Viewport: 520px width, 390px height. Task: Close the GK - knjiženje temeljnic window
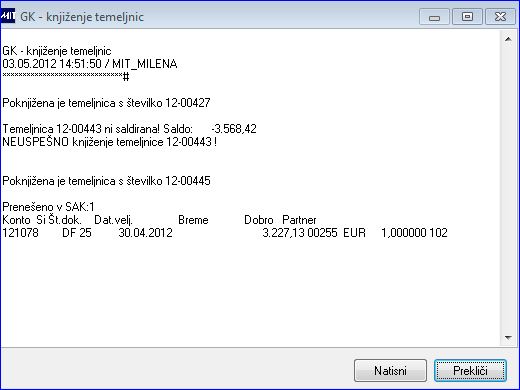pos(500,17)
